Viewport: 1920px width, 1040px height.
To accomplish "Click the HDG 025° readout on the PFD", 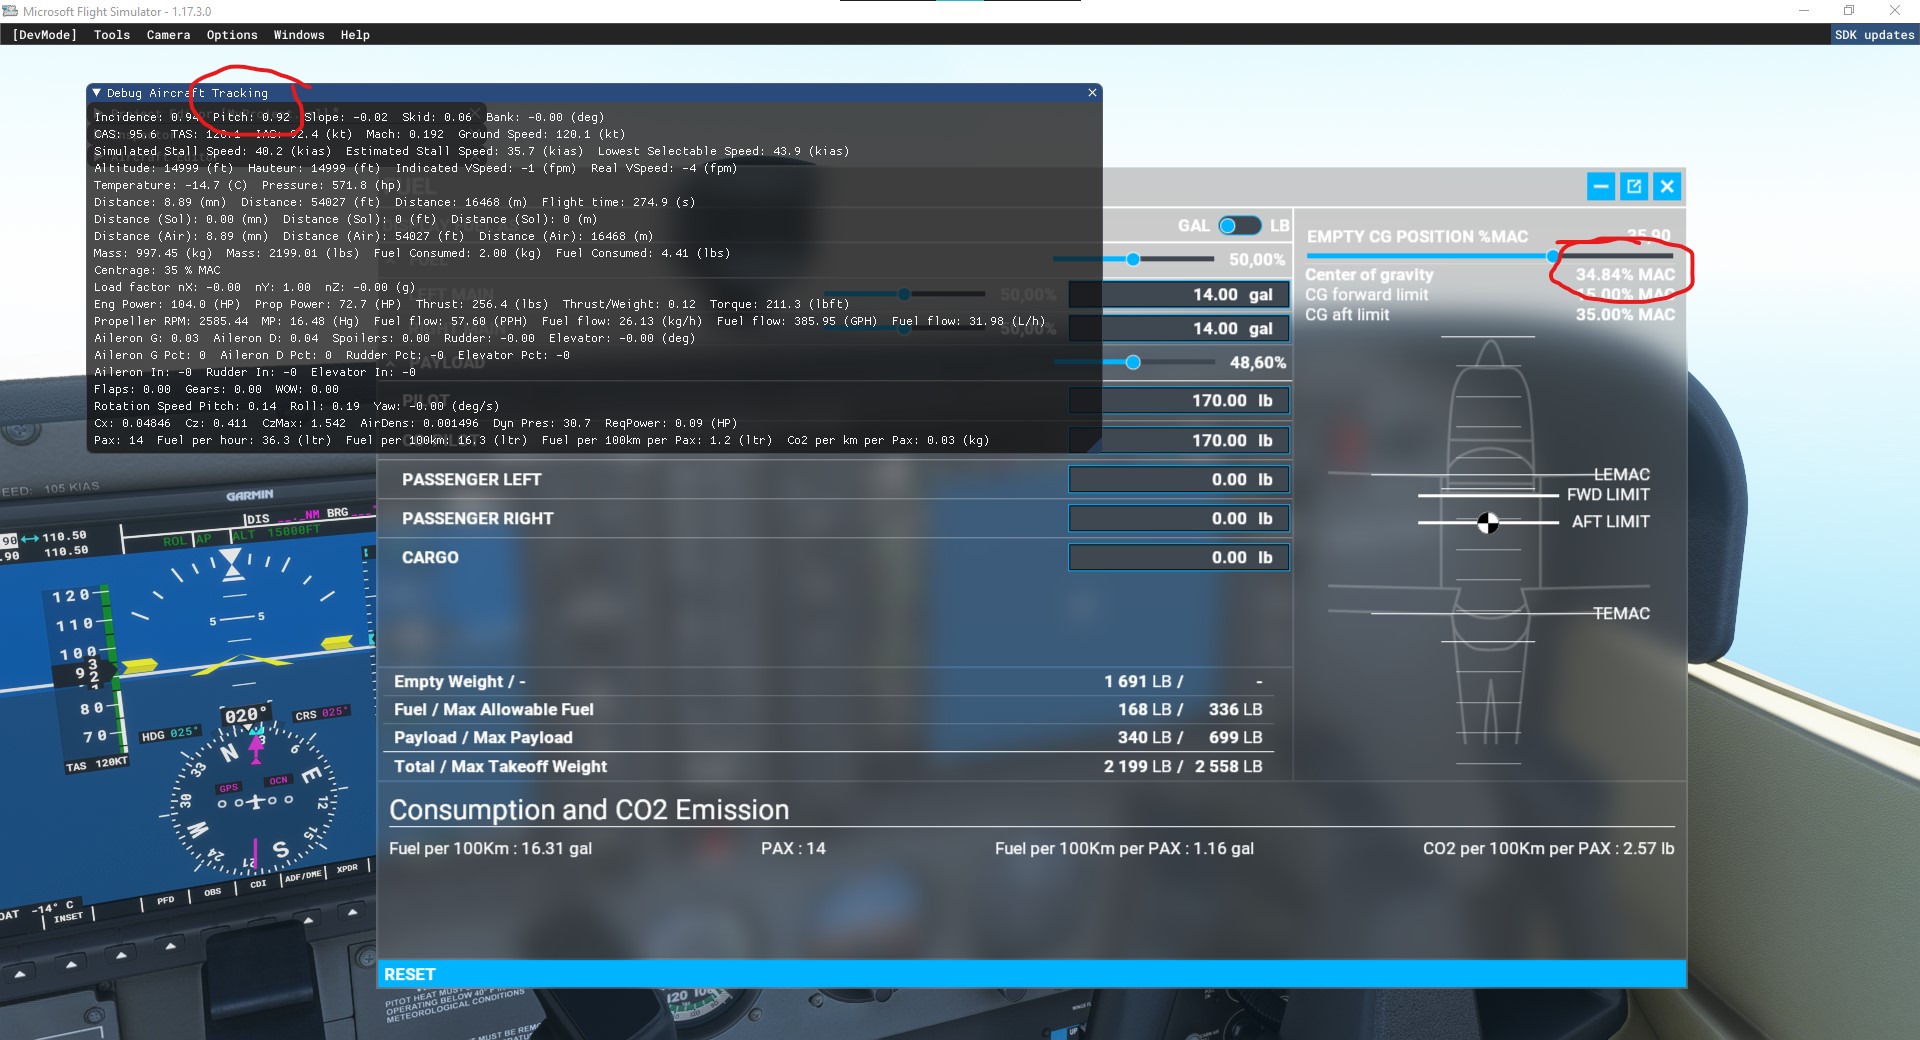I will (x=169, y=734).
